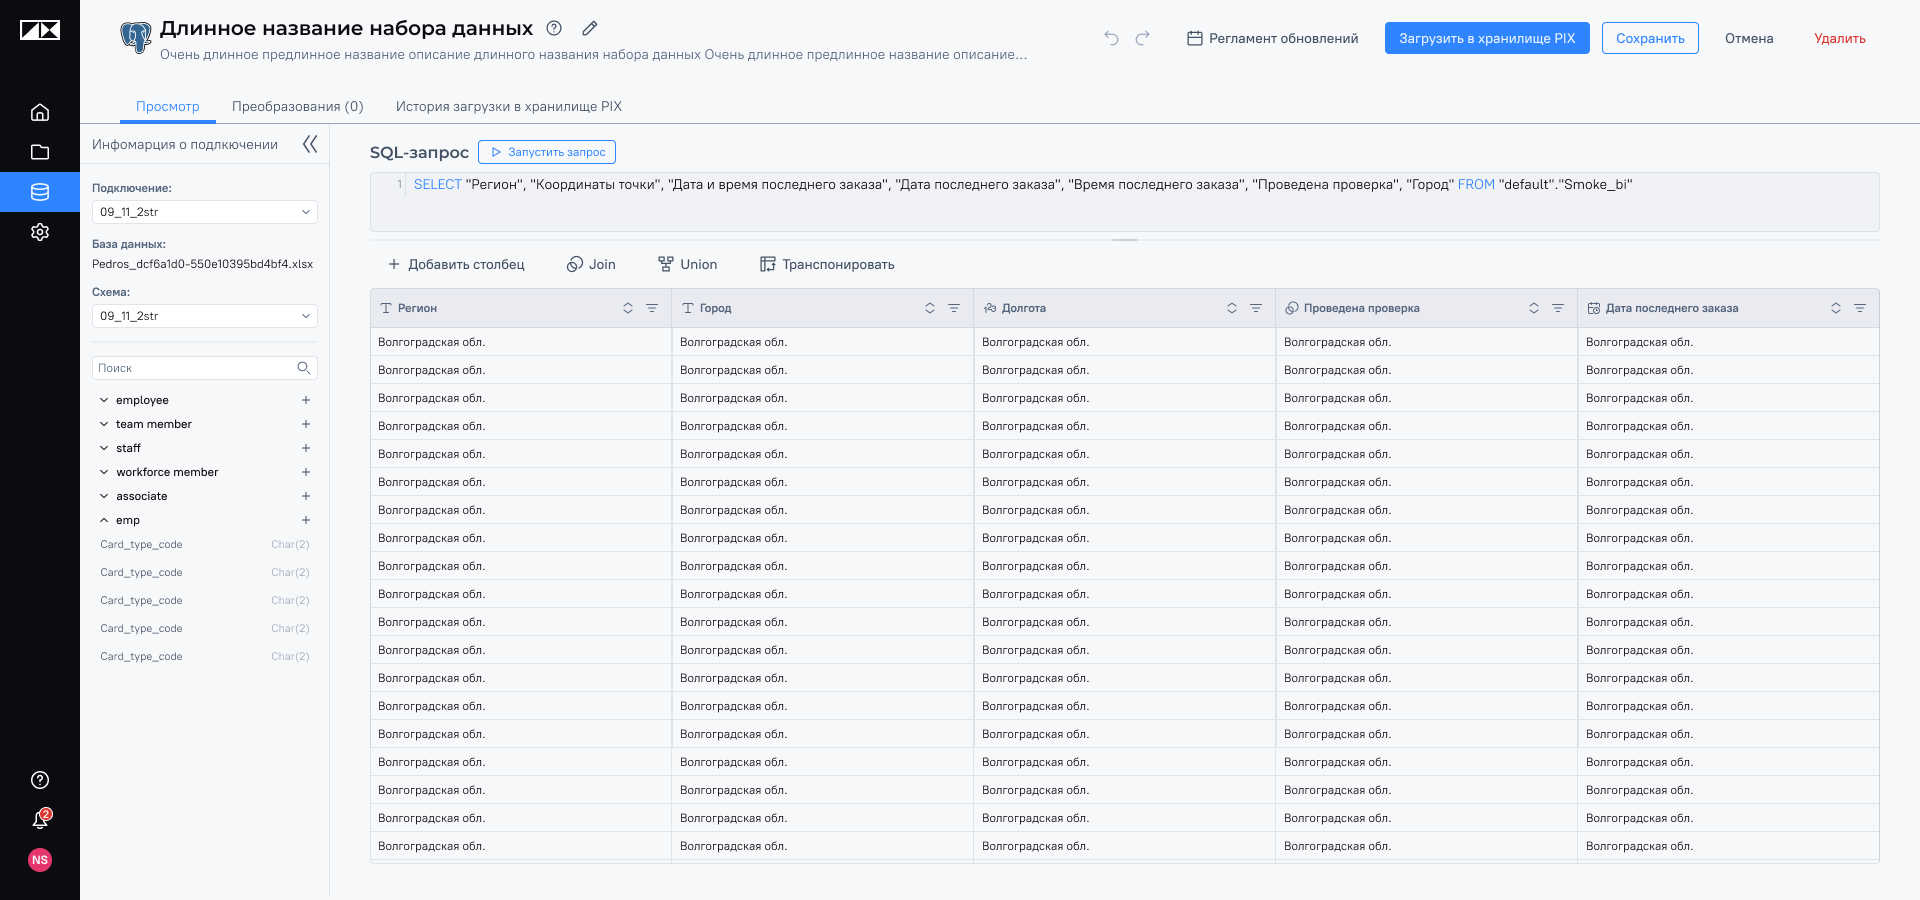Viewport: 1920px width, 900px height.
Task: Open the Подключение dropdown
Action: 204,212
